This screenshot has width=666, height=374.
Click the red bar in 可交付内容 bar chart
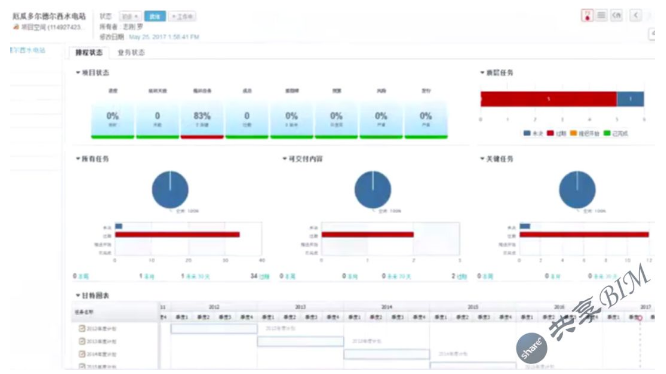point(367,235)
